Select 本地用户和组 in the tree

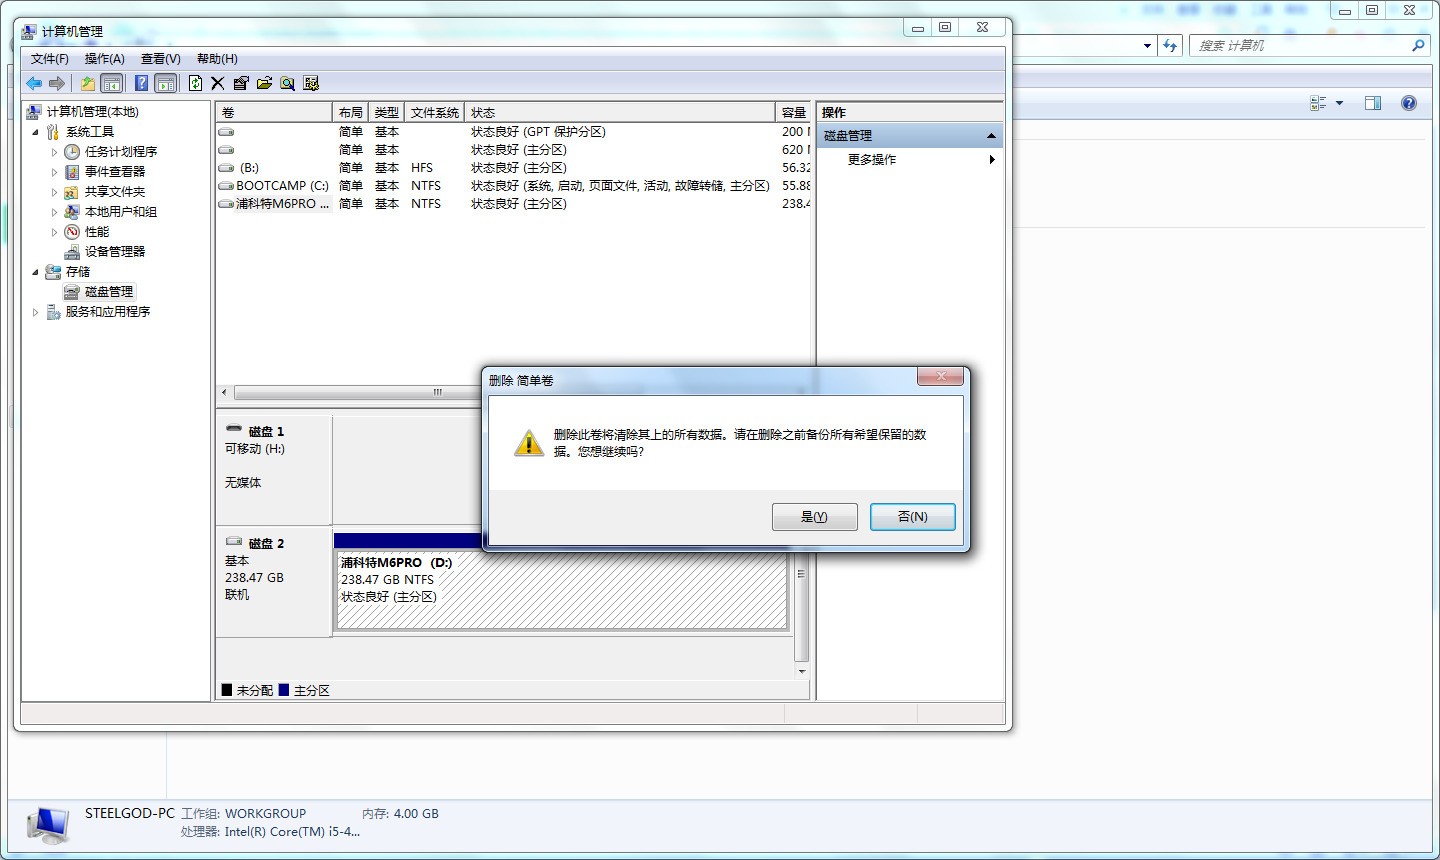click(121, 212)
